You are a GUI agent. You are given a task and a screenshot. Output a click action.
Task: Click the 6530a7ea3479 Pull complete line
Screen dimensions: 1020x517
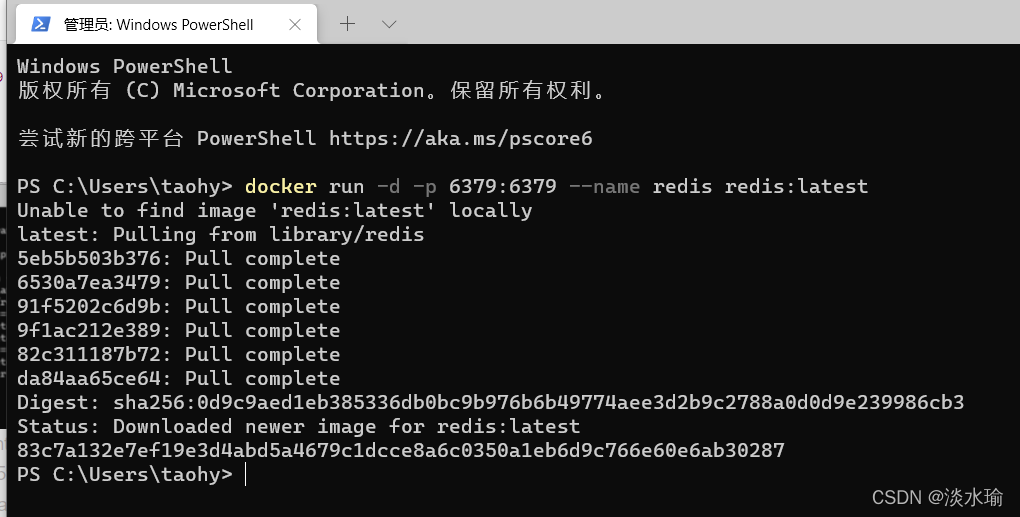[x=179, y=282]
